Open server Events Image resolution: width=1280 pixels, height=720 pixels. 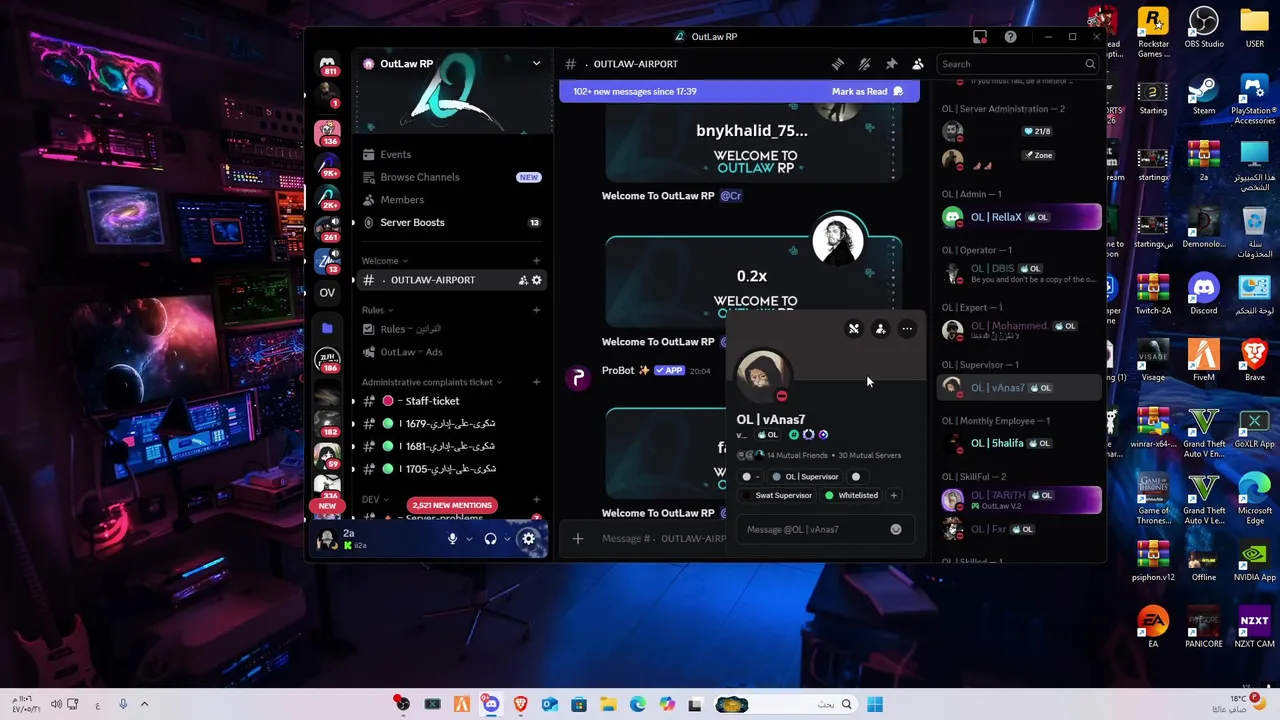(x=451, y=154)
